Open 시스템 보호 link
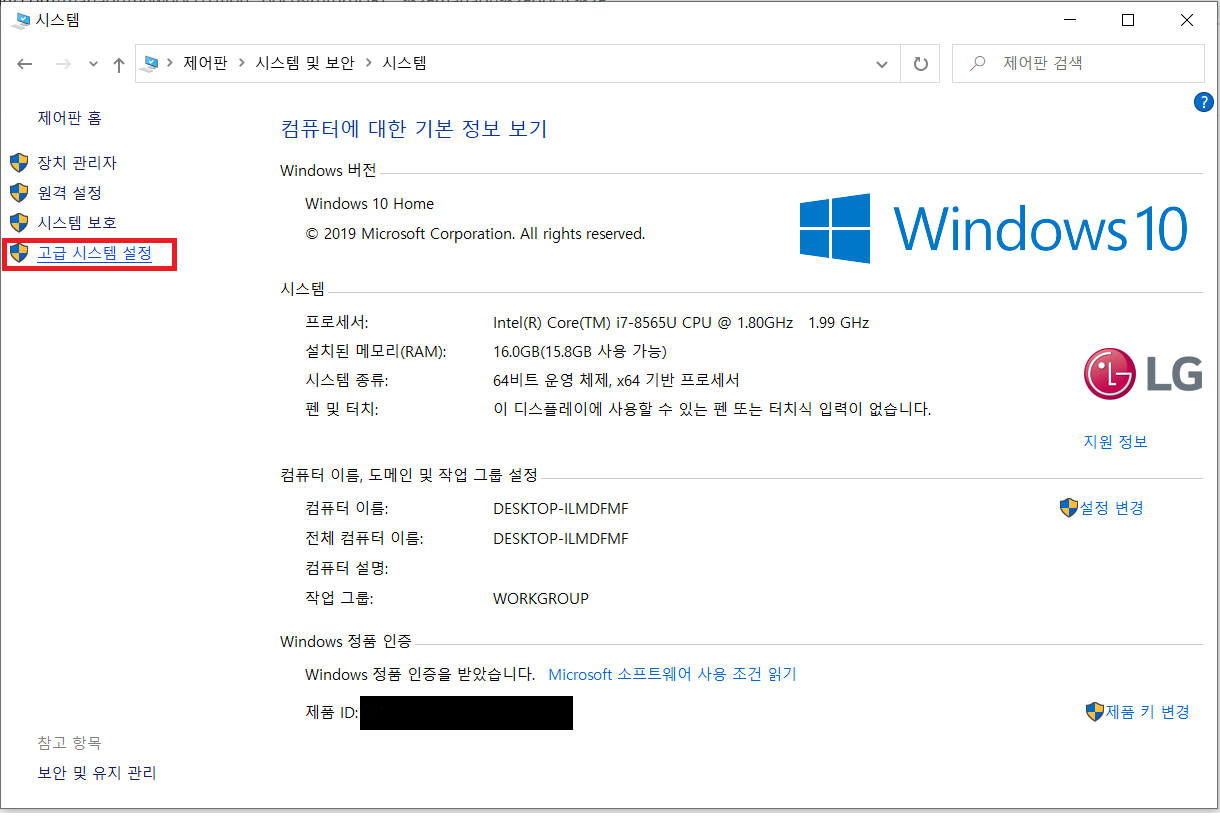This screenshot has width=1220, height=816. (x=77, y=222)
